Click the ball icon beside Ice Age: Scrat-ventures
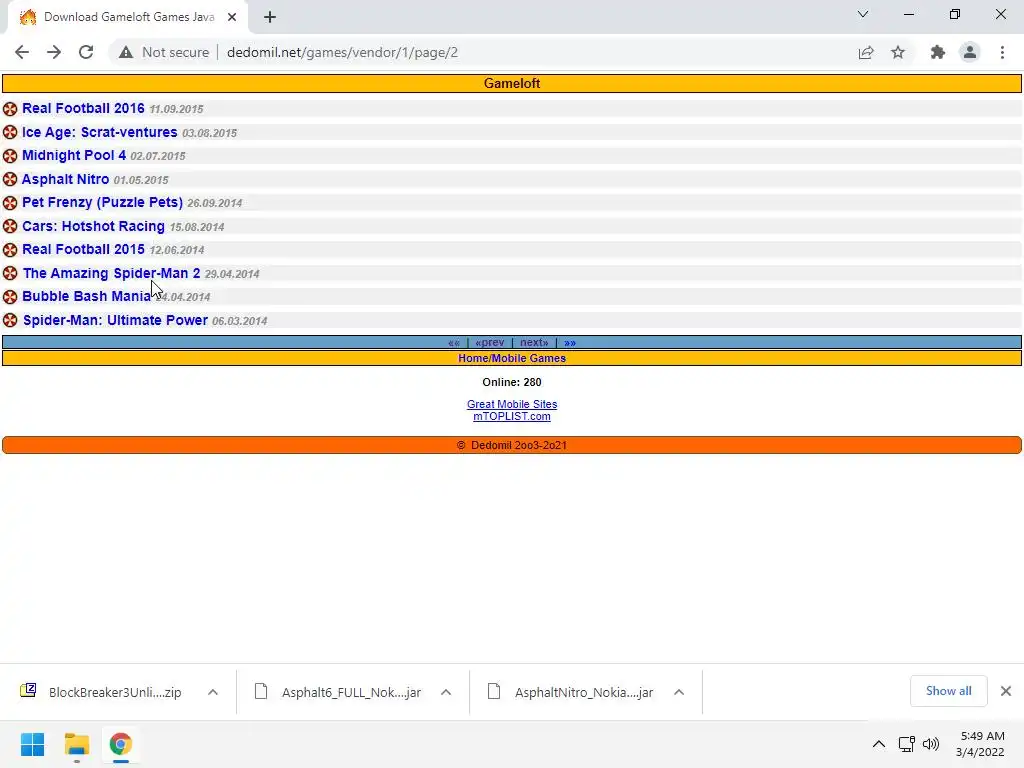 (10, 132)
